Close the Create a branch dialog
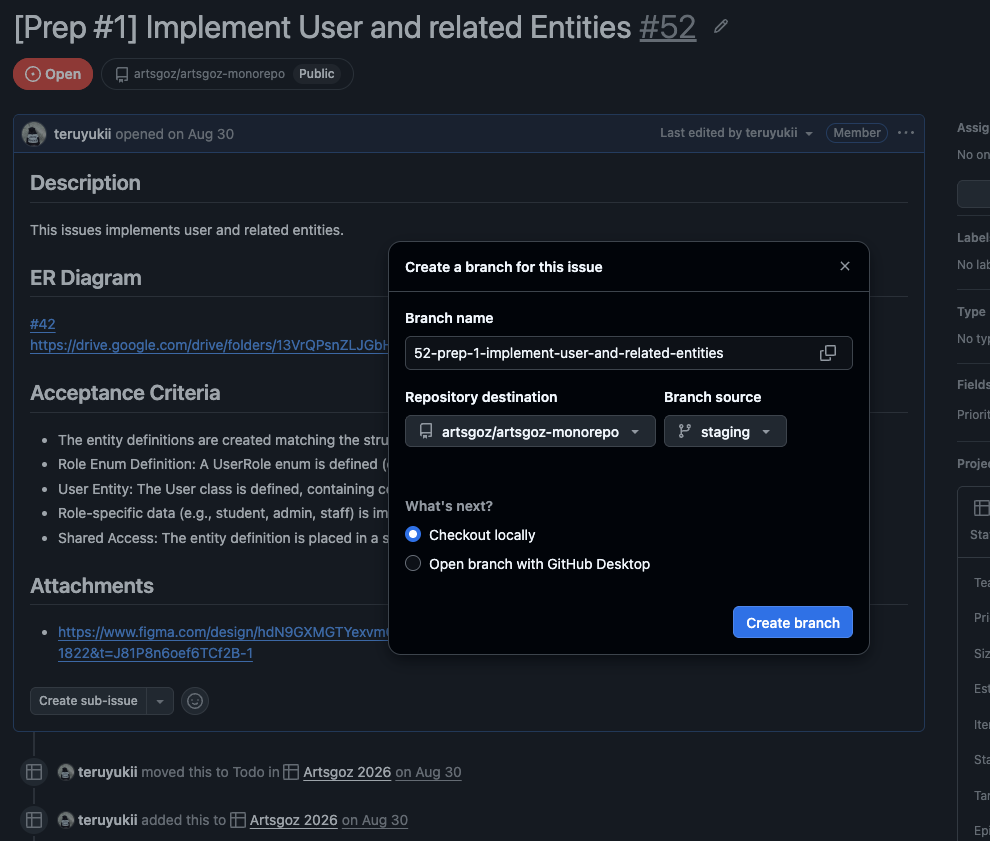 (x=845, y=266)
